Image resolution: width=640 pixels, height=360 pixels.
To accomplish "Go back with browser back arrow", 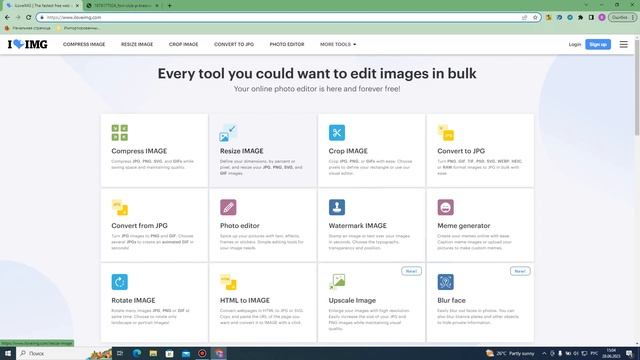I will [x=7, y=17].
